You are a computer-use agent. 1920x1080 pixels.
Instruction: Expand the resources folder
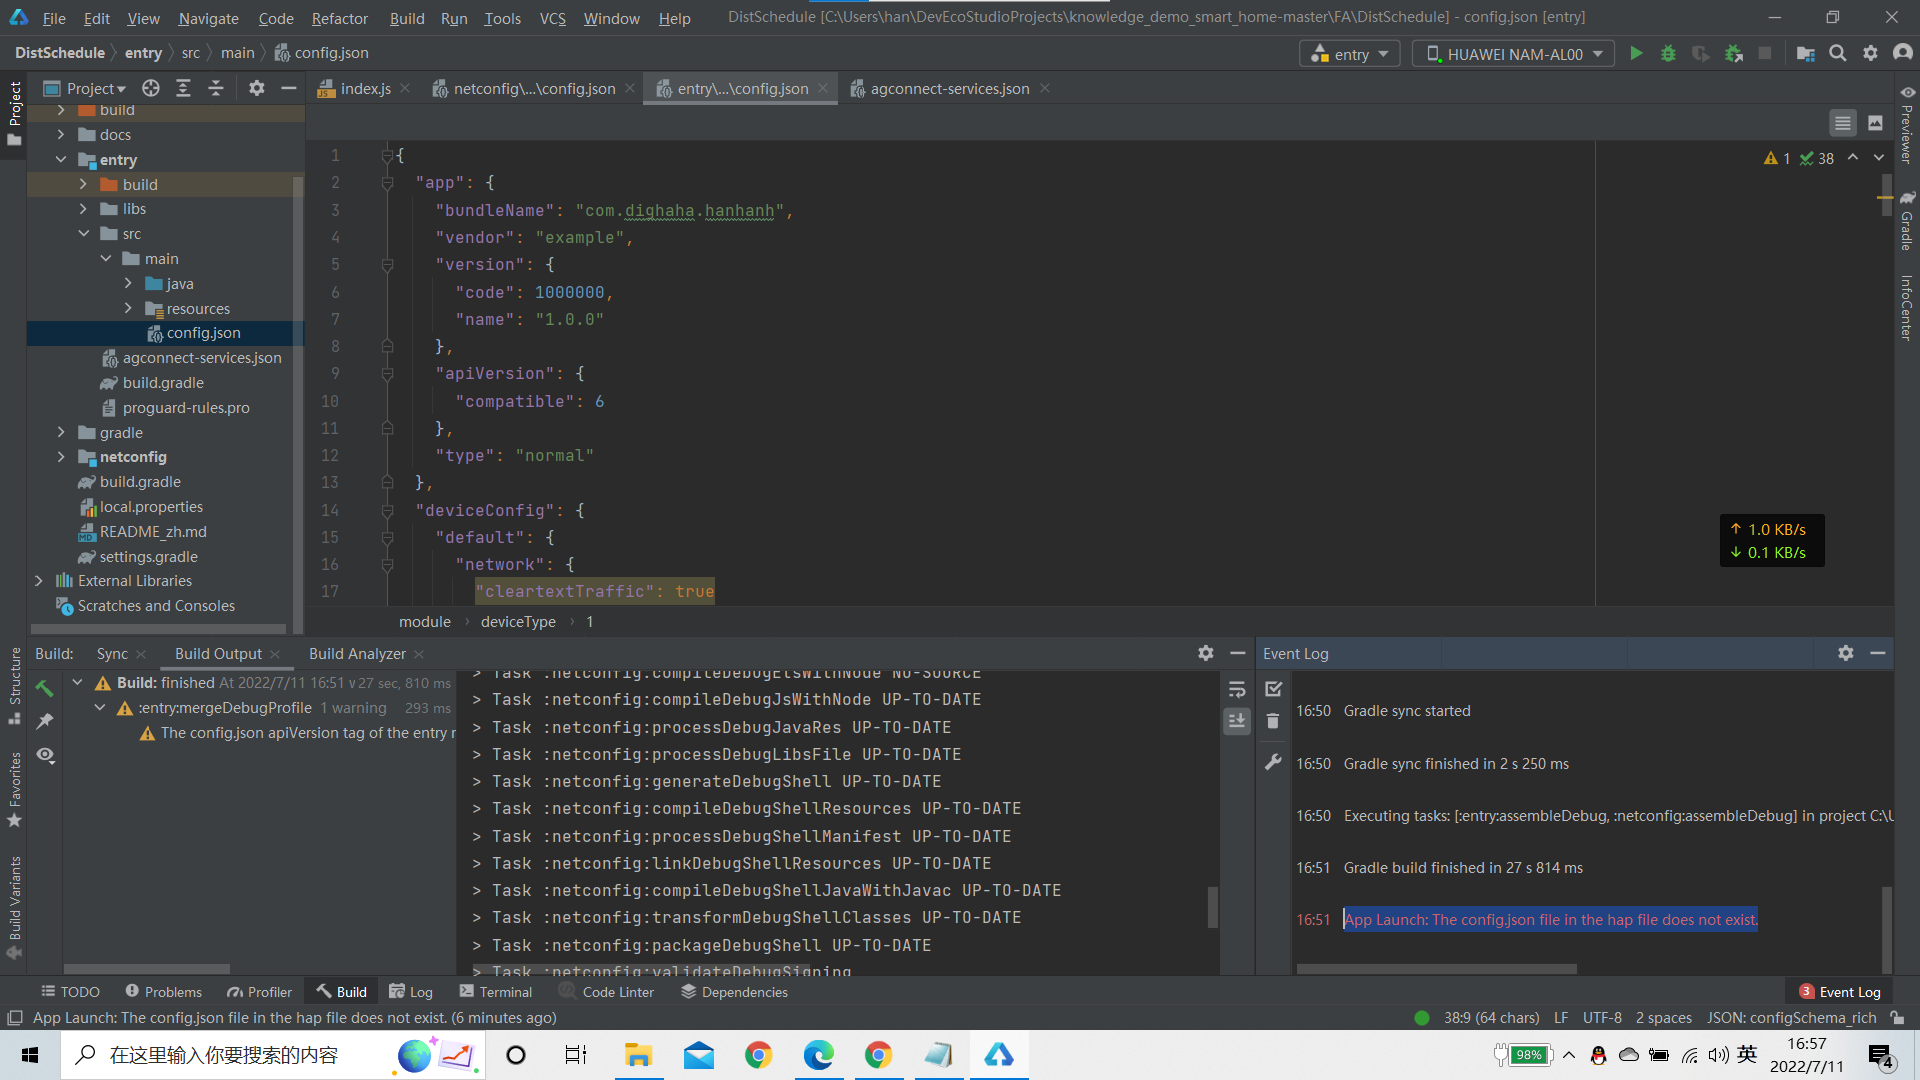128,309
